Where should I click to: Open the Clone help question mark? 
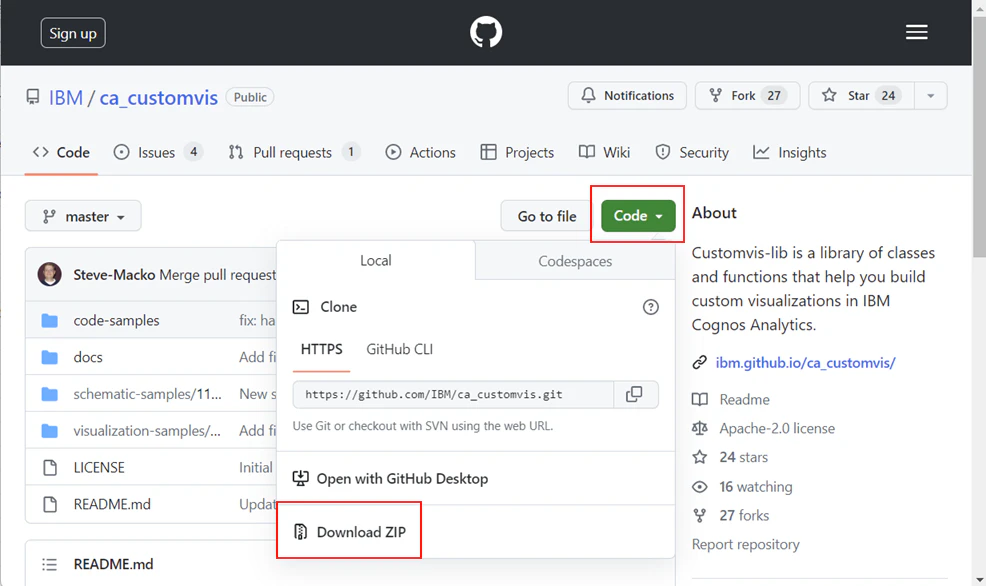[650, 307]
